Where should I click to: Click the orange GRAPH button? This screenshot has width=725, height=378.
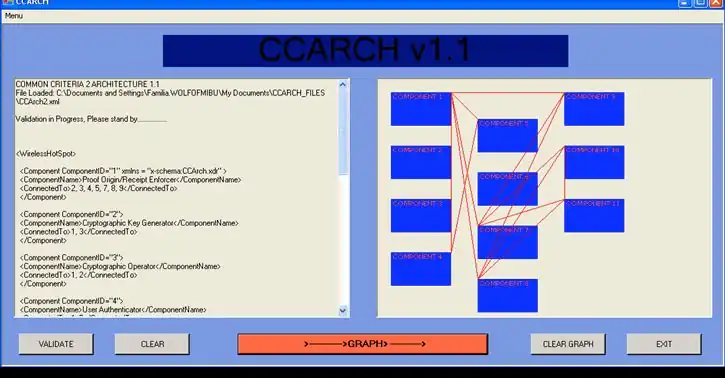[x=362, y=344]
